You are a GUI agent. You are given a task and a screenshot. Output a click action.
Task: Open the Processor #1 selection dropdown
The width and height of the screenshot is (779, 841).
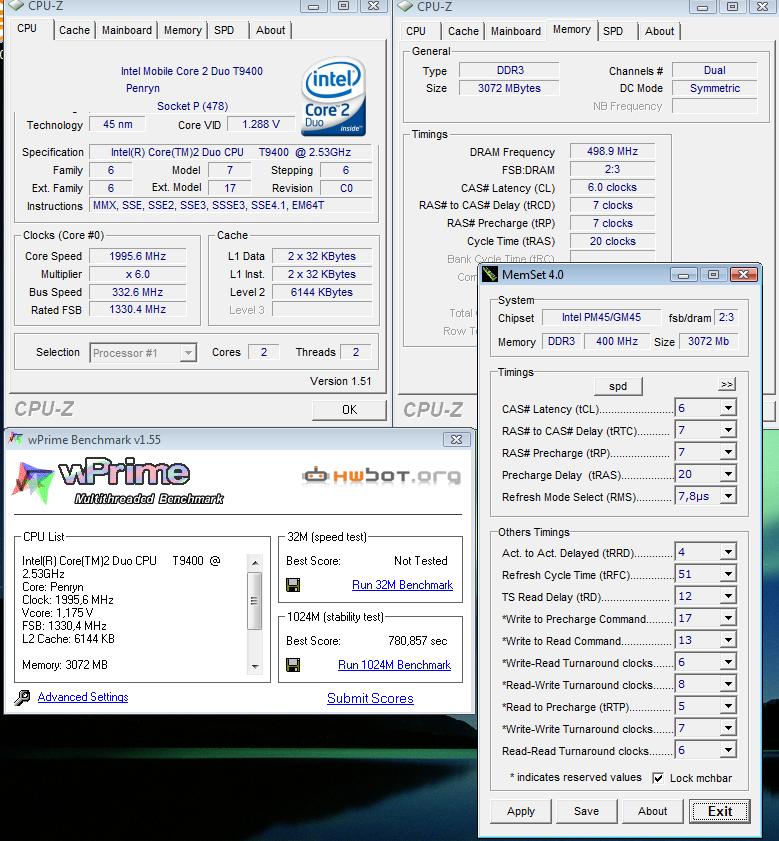tap(188, 353)
